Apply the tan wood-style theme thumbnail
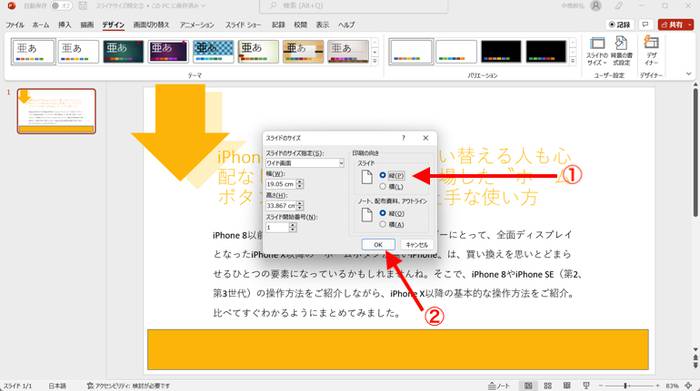Viewport: 700px width, 391px height. (x=303, y=51)
